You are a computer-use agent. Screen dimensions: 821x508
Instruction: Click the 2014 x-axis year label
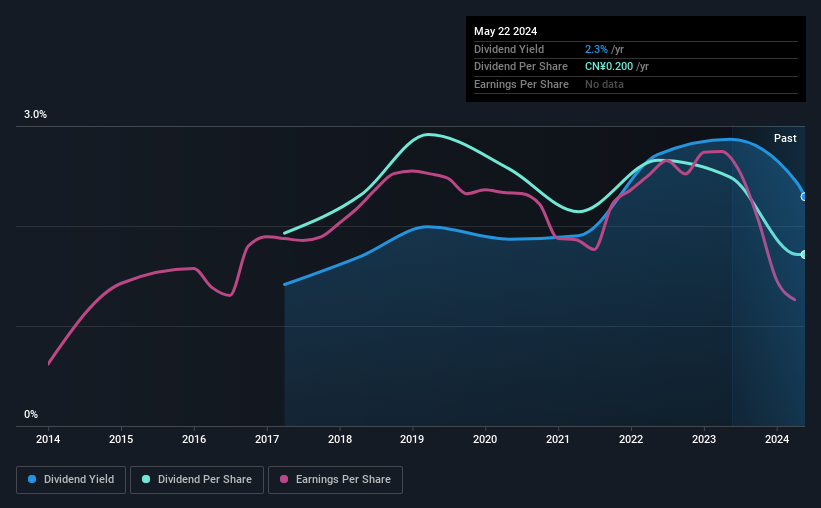coord(48,439)
